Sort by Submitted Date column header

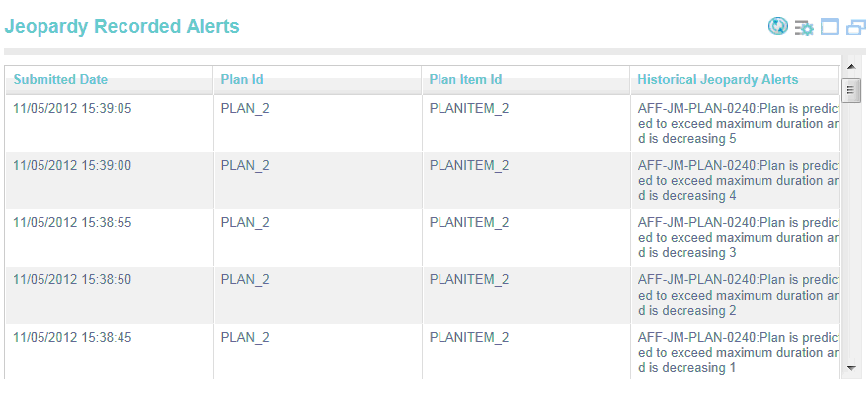tap(61, 79)
